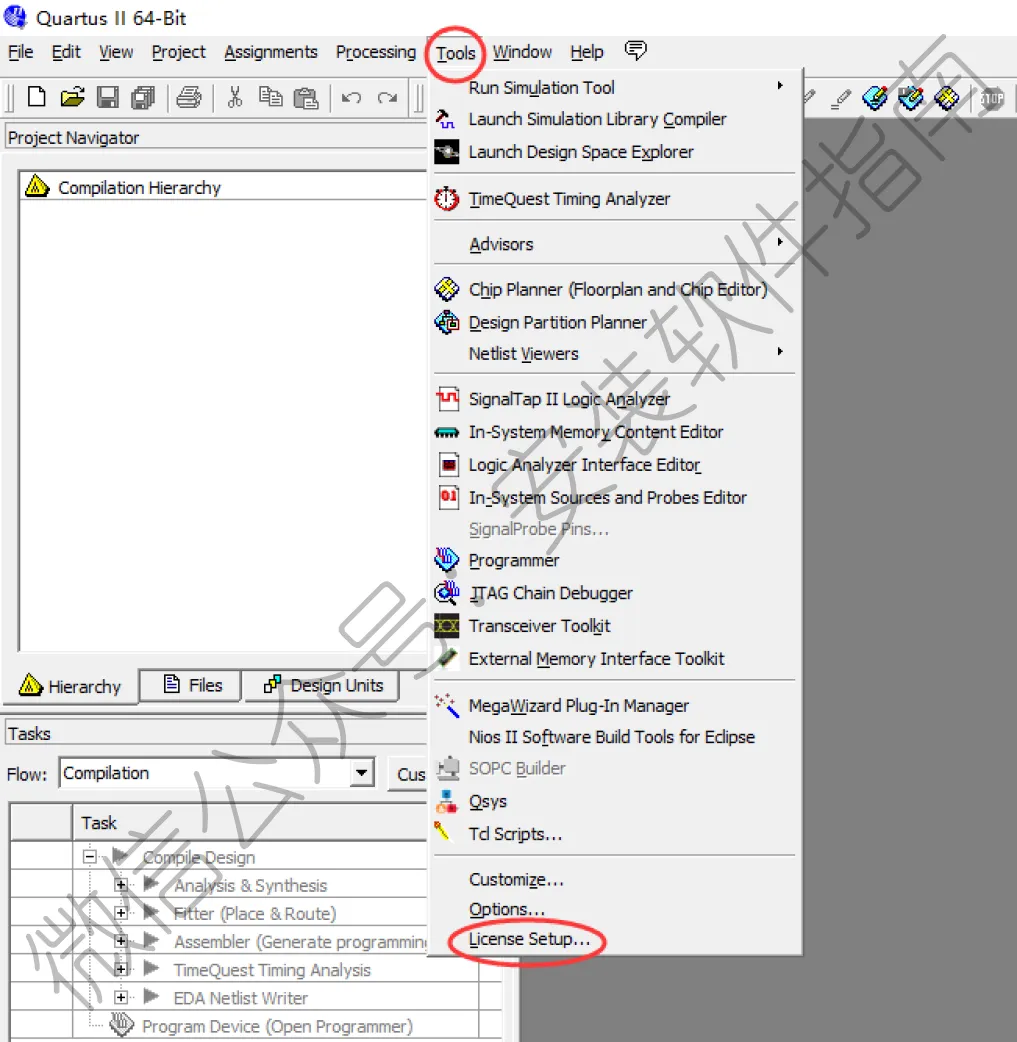Click the Transceiver Toolkit icon
1017x1042 pixels.
pyautogui.click(x=447, y=625)
